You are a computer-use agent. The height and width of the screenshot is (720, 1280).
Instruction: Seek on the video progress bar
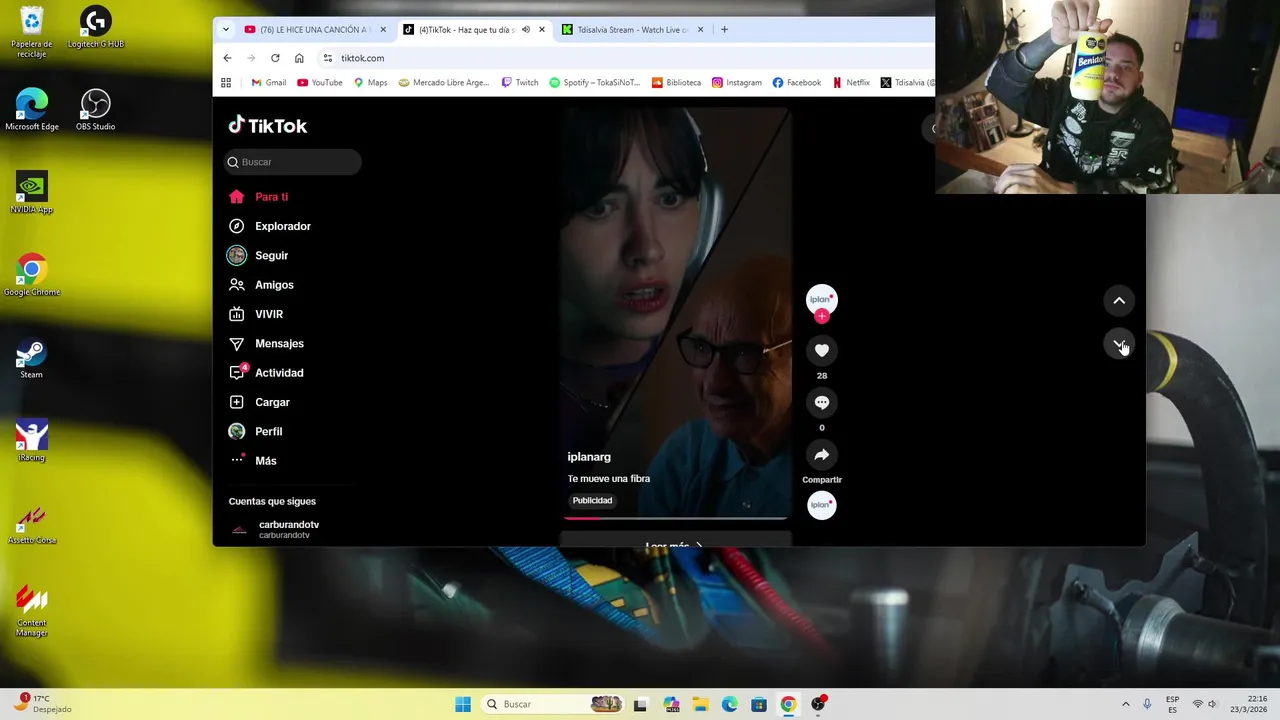click(x=676, y=518)
